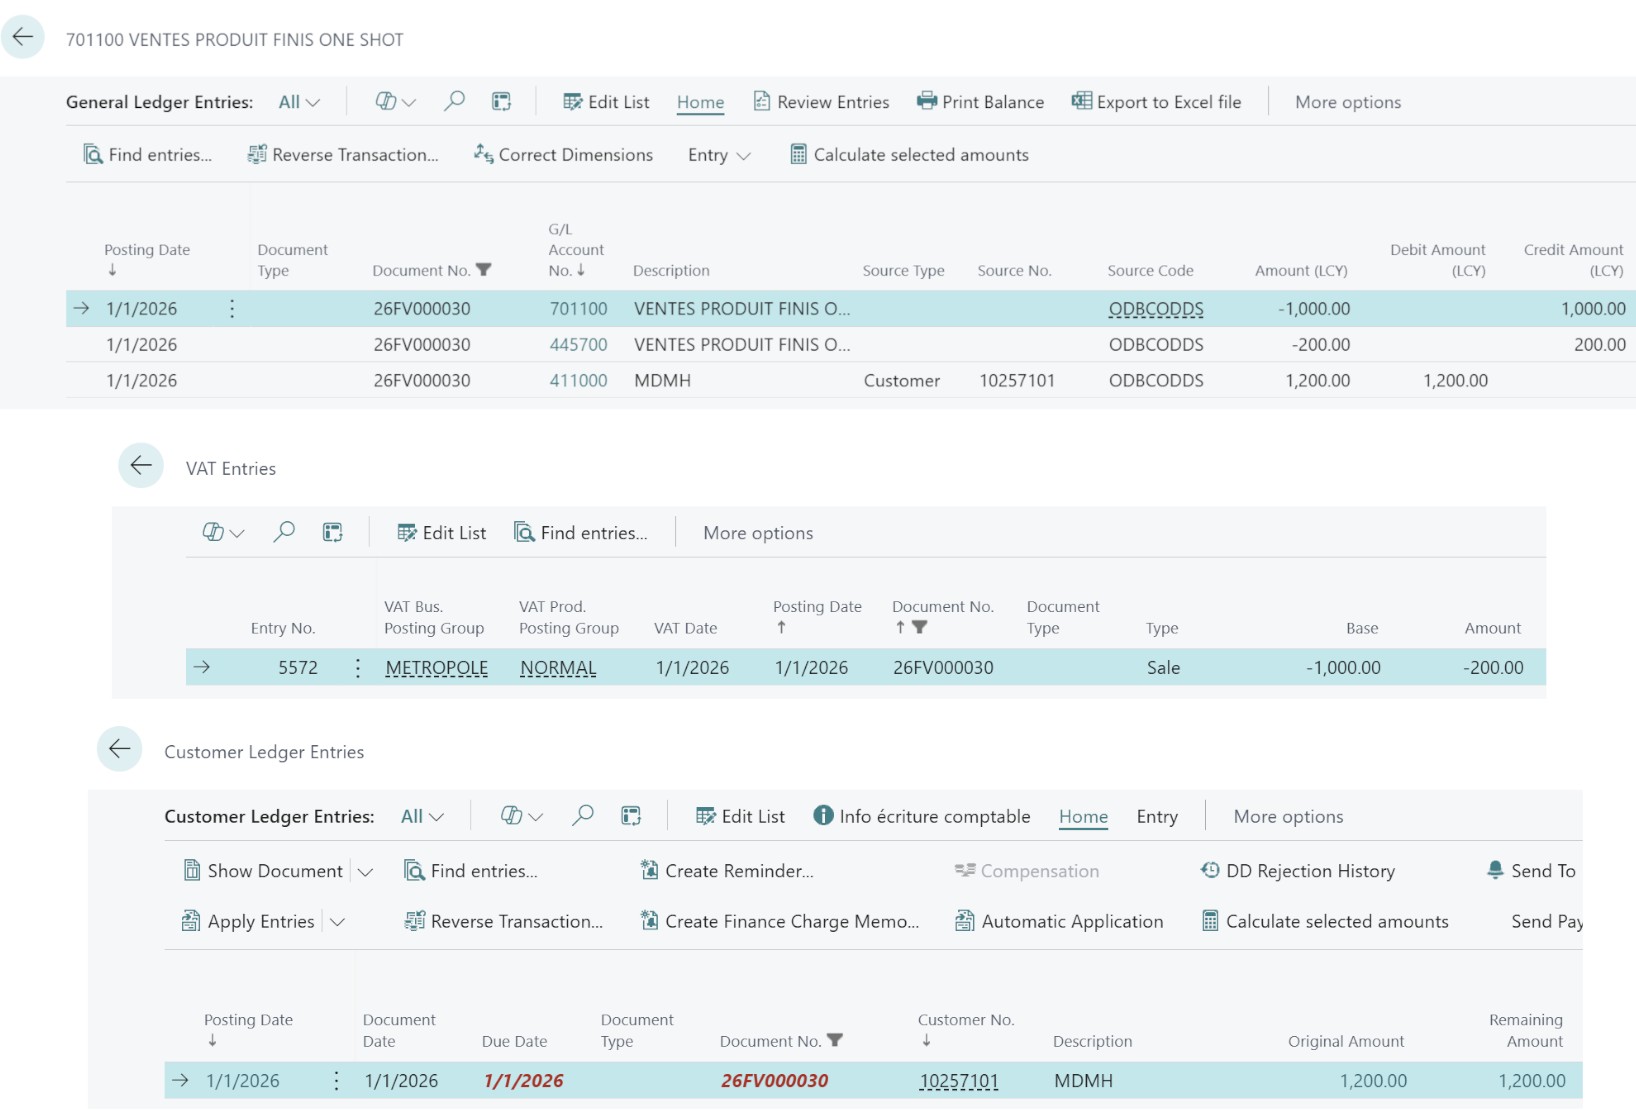Open row options for VAT entry 5572
1636x1110 pixels.
(x=358, y=668)
